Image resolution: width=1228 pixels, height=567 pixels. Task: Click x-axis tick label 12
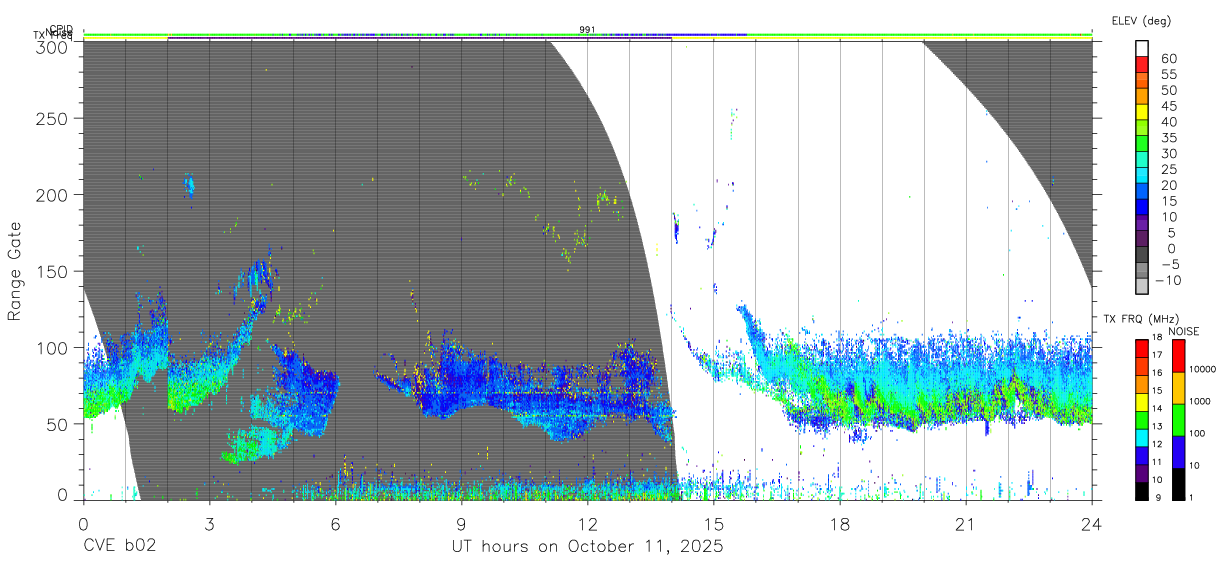click(x=587, y=523)
